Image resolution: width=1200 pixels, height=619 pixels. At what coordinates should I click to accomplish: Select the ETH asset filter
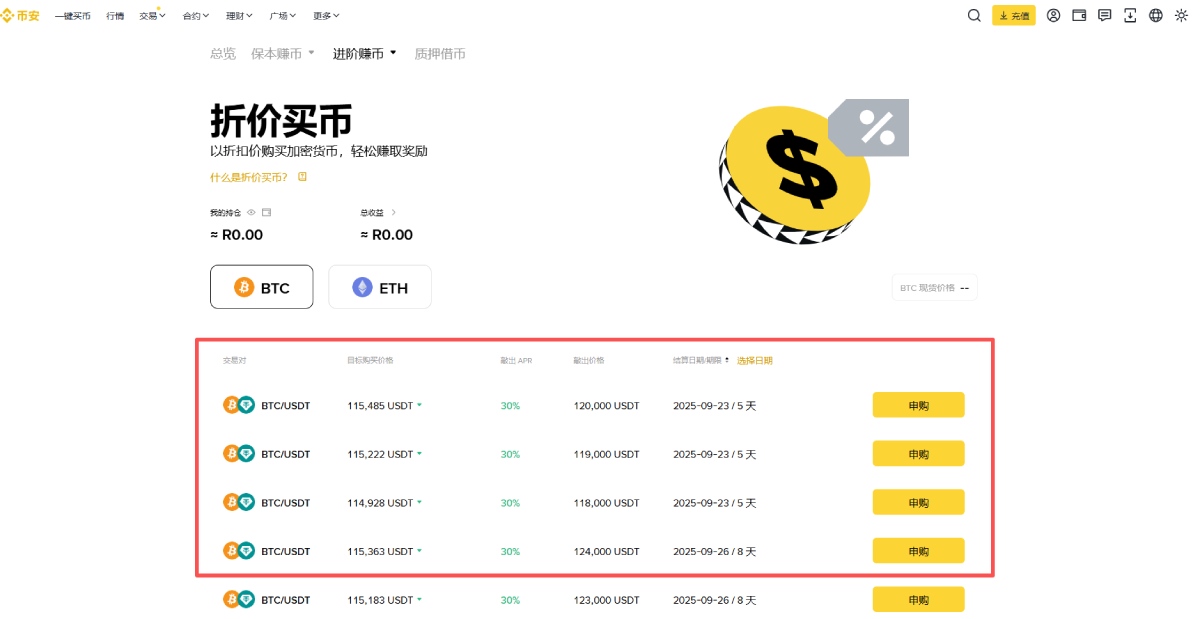pyautogui.click(x=380, y=287)
